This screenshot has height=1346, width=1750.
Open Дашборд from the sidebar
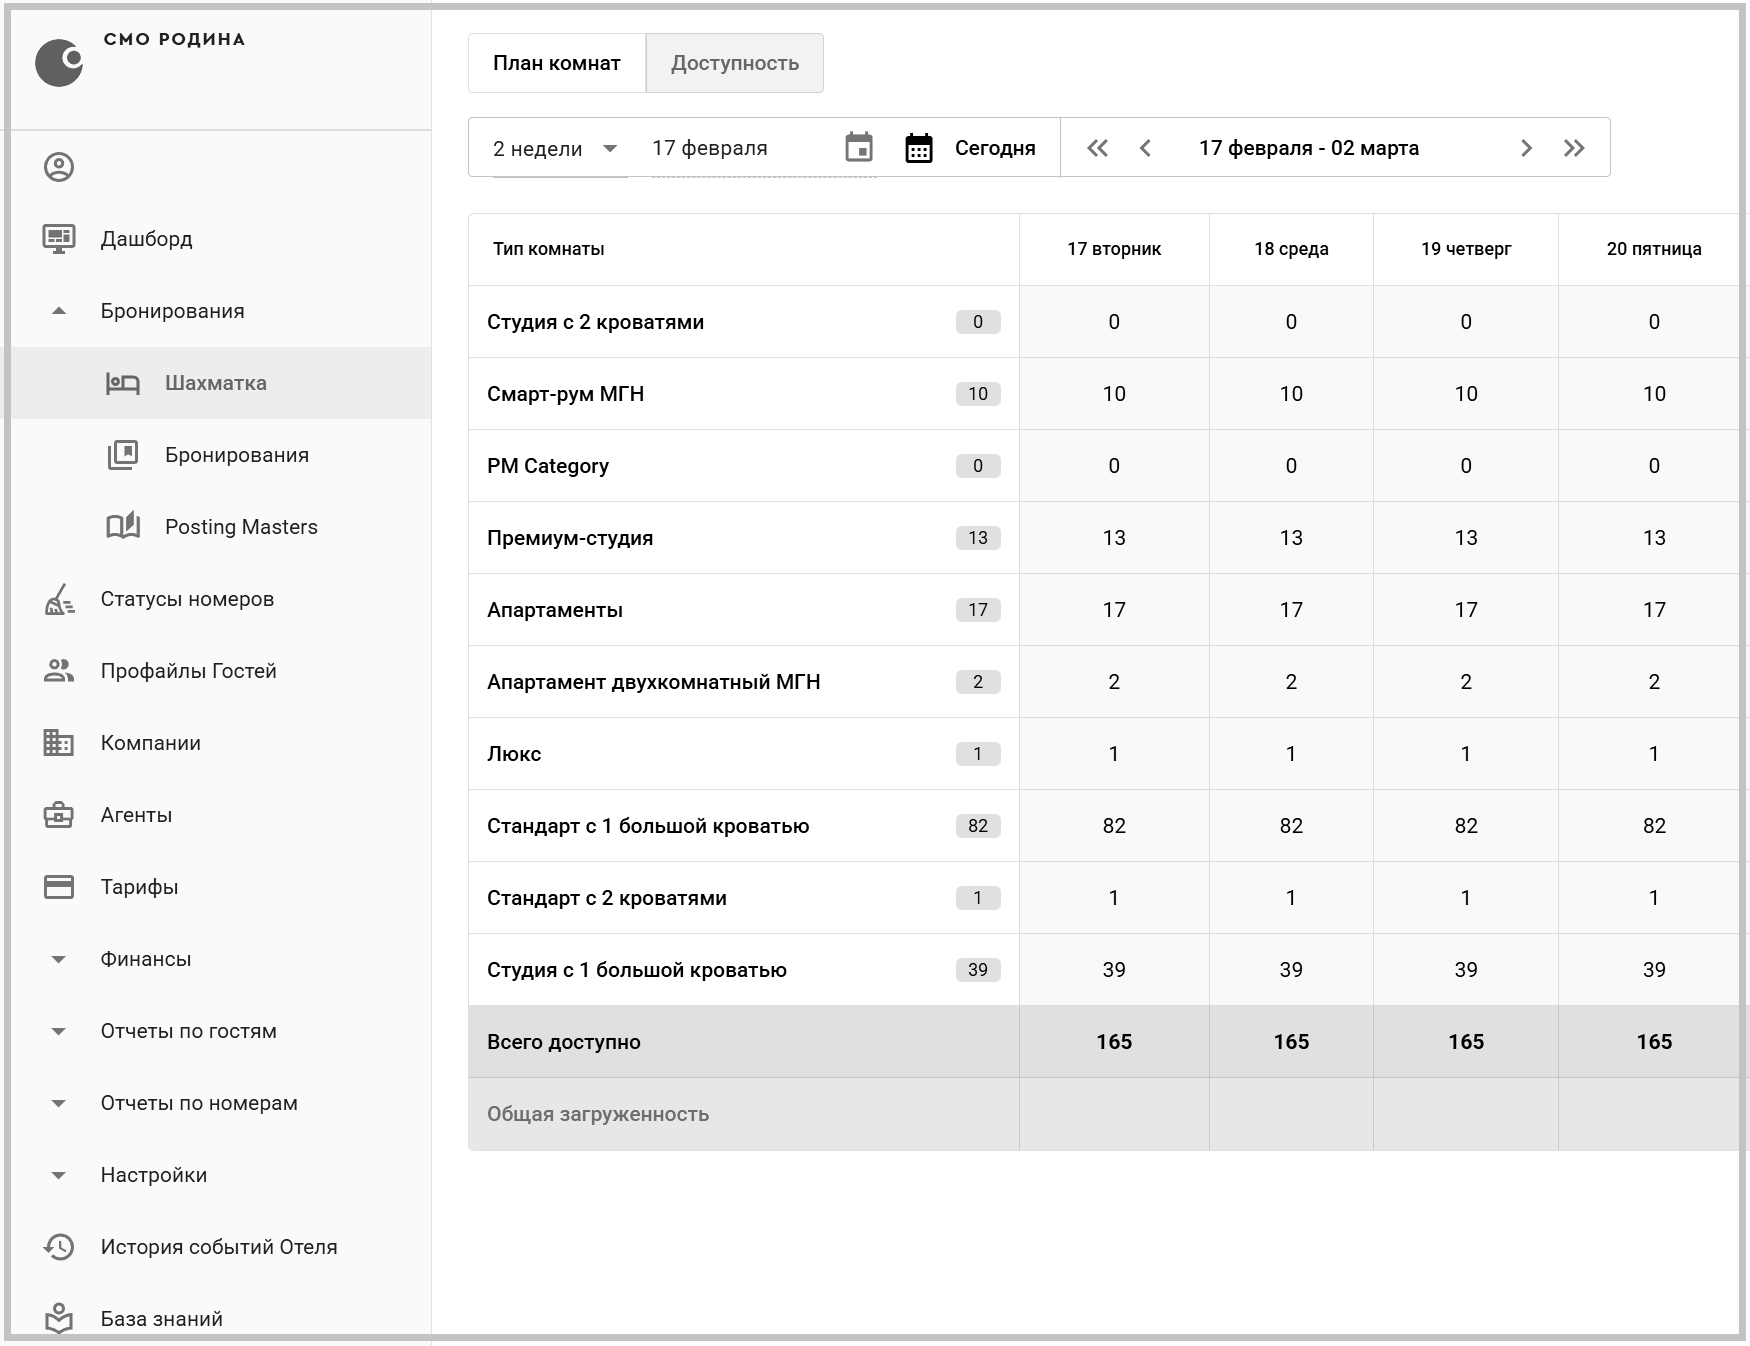point(146,239)
